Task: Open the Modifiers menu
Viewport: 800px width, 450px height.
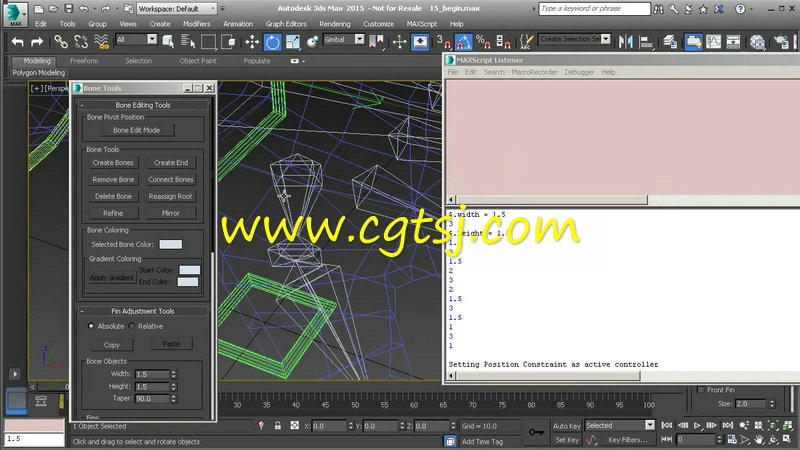Action: [x=196, y=24]
